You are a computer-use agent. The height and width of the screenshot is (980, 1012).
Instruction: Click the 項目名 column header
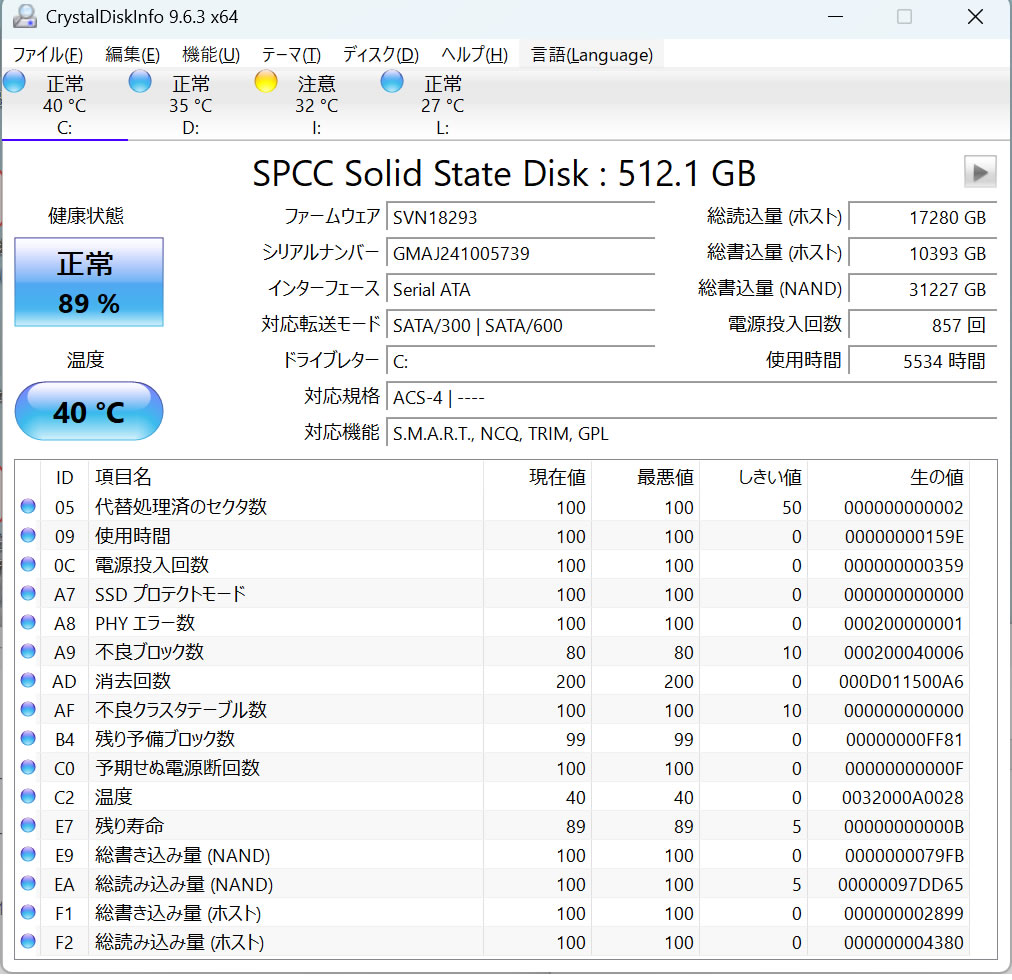click(x=123, y=478)
